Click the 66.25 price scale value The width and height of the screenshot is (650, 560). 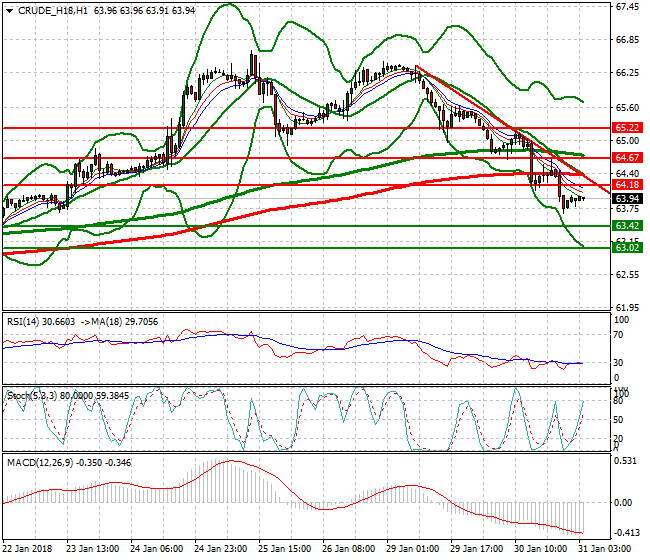click(627, 73)
